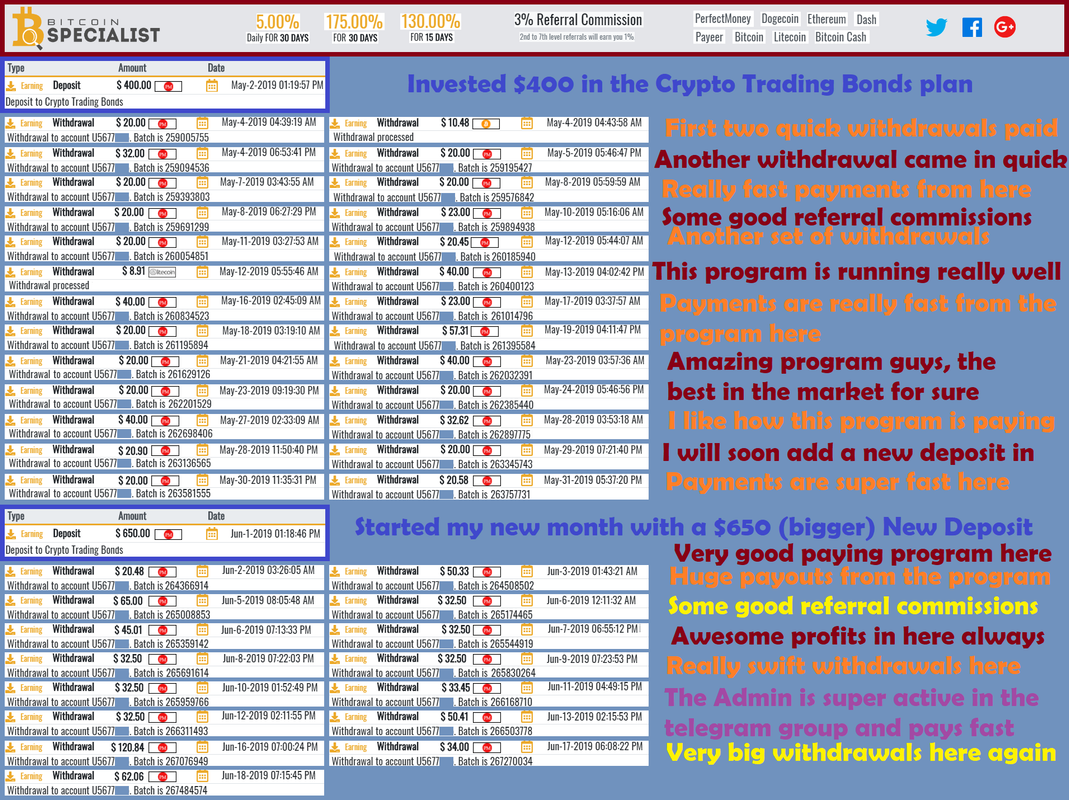This screenshot has width=1069, height=800.
Task: Click the earning download icon on $400.00 deposit row
Action: coord(11,86)
